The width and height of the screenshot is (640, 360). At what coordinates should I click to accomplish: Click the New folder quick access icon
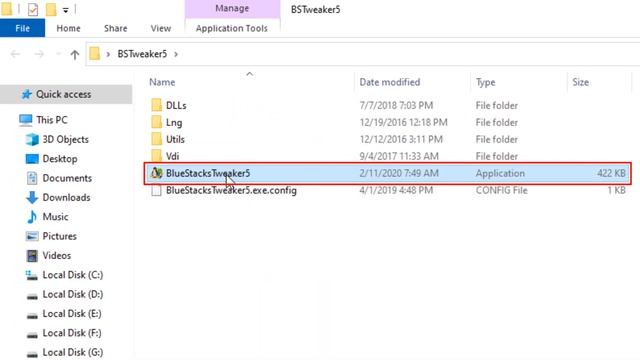(x=51, y=9)
